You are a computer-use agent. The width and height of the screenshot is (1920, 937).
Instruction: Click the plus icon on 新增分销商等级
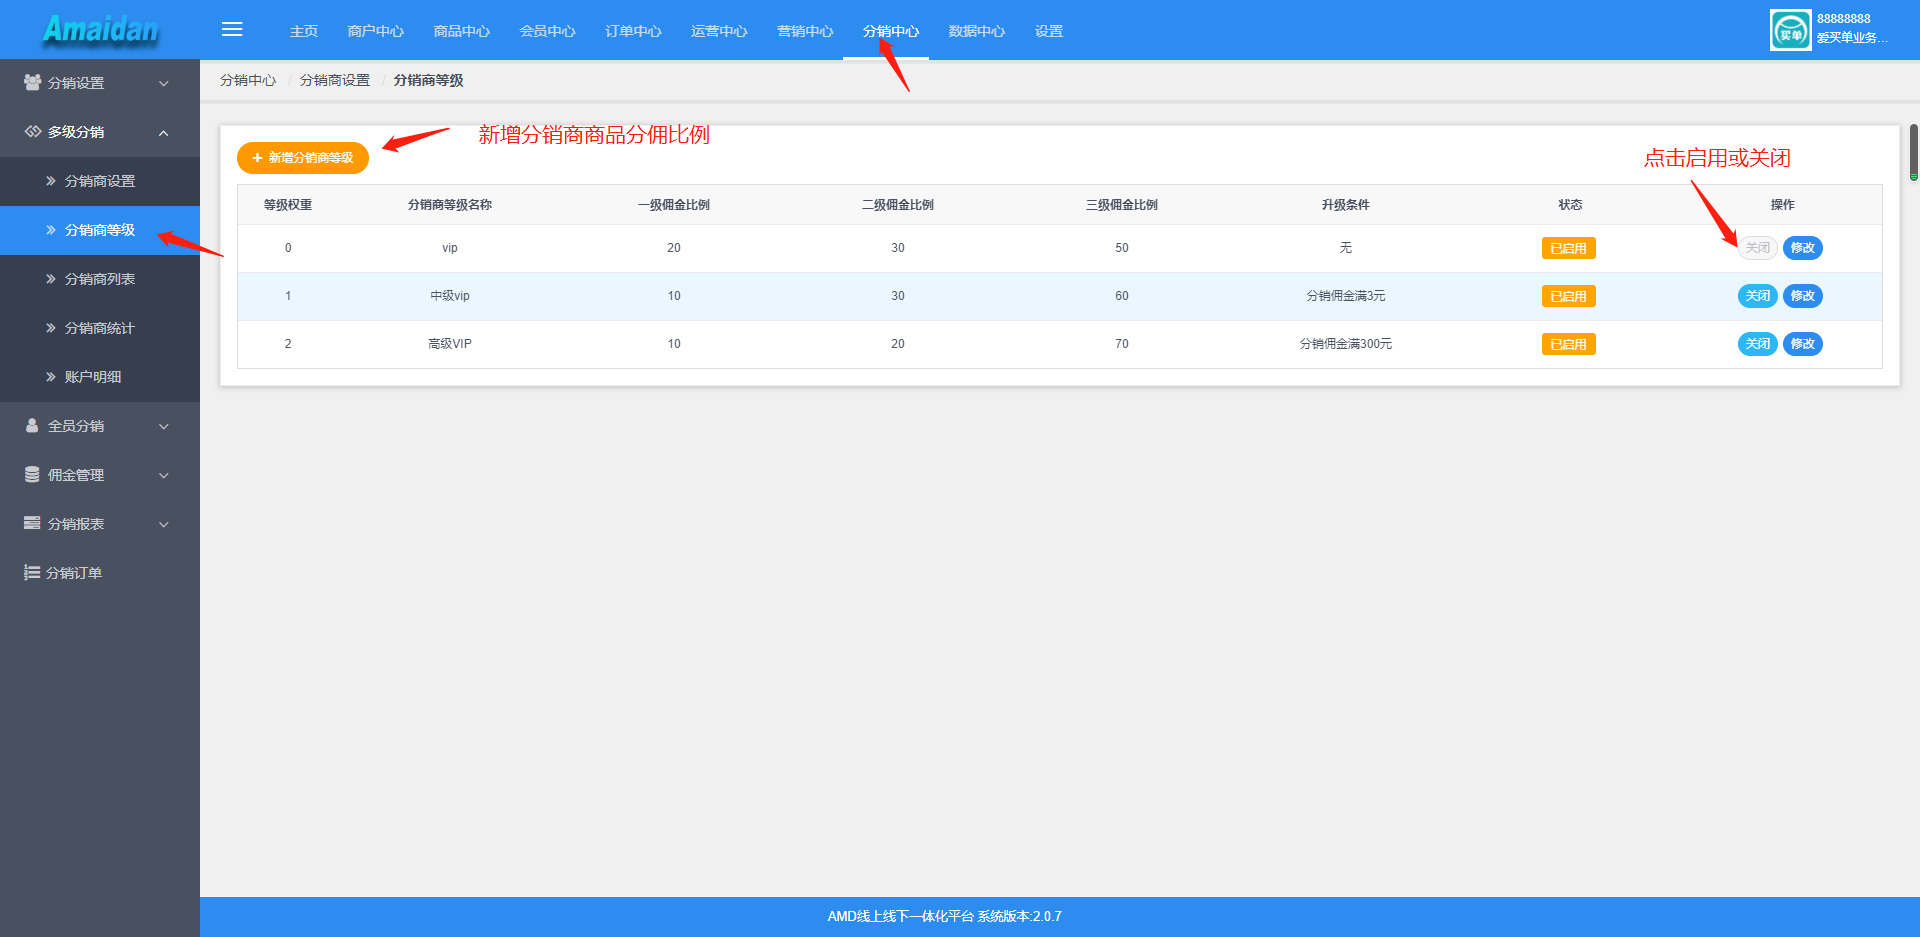click(x=257, y=158)
